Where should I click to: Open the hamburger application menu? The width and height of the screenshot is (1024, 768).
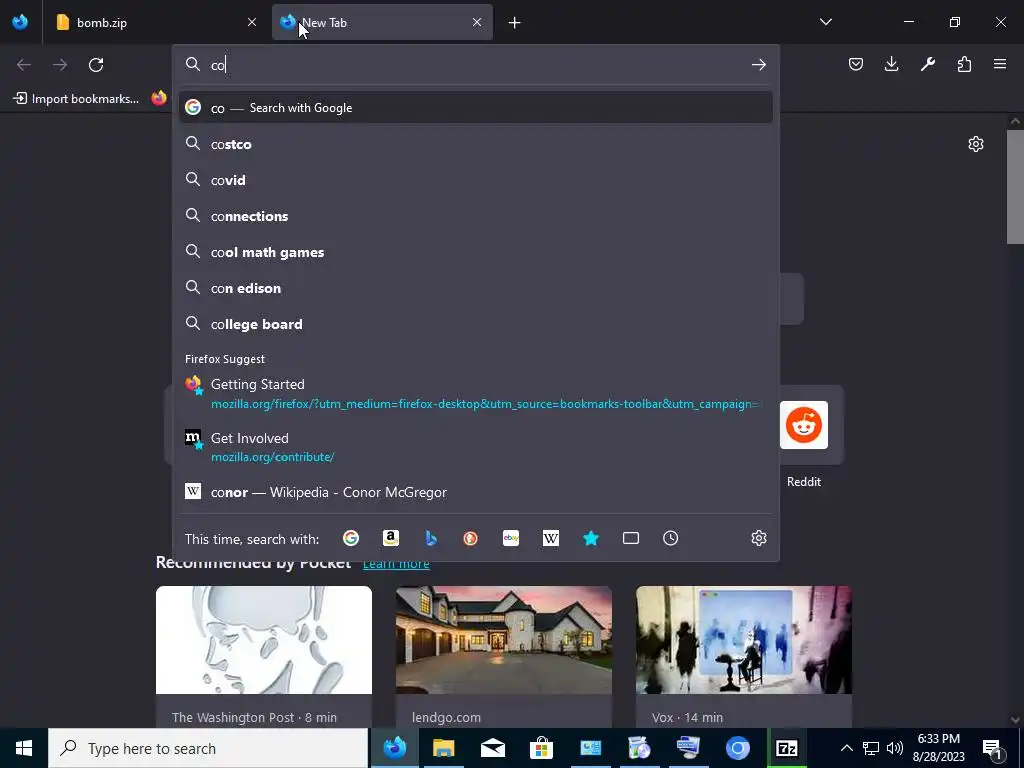click(x=1000, y=64)
